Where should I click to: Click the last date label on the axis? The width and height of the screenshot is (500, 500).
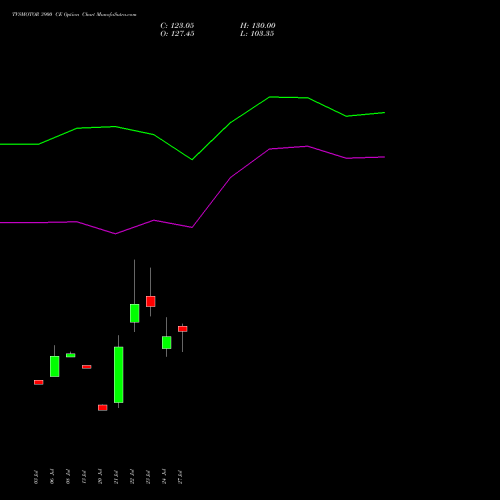coord(180,477)
